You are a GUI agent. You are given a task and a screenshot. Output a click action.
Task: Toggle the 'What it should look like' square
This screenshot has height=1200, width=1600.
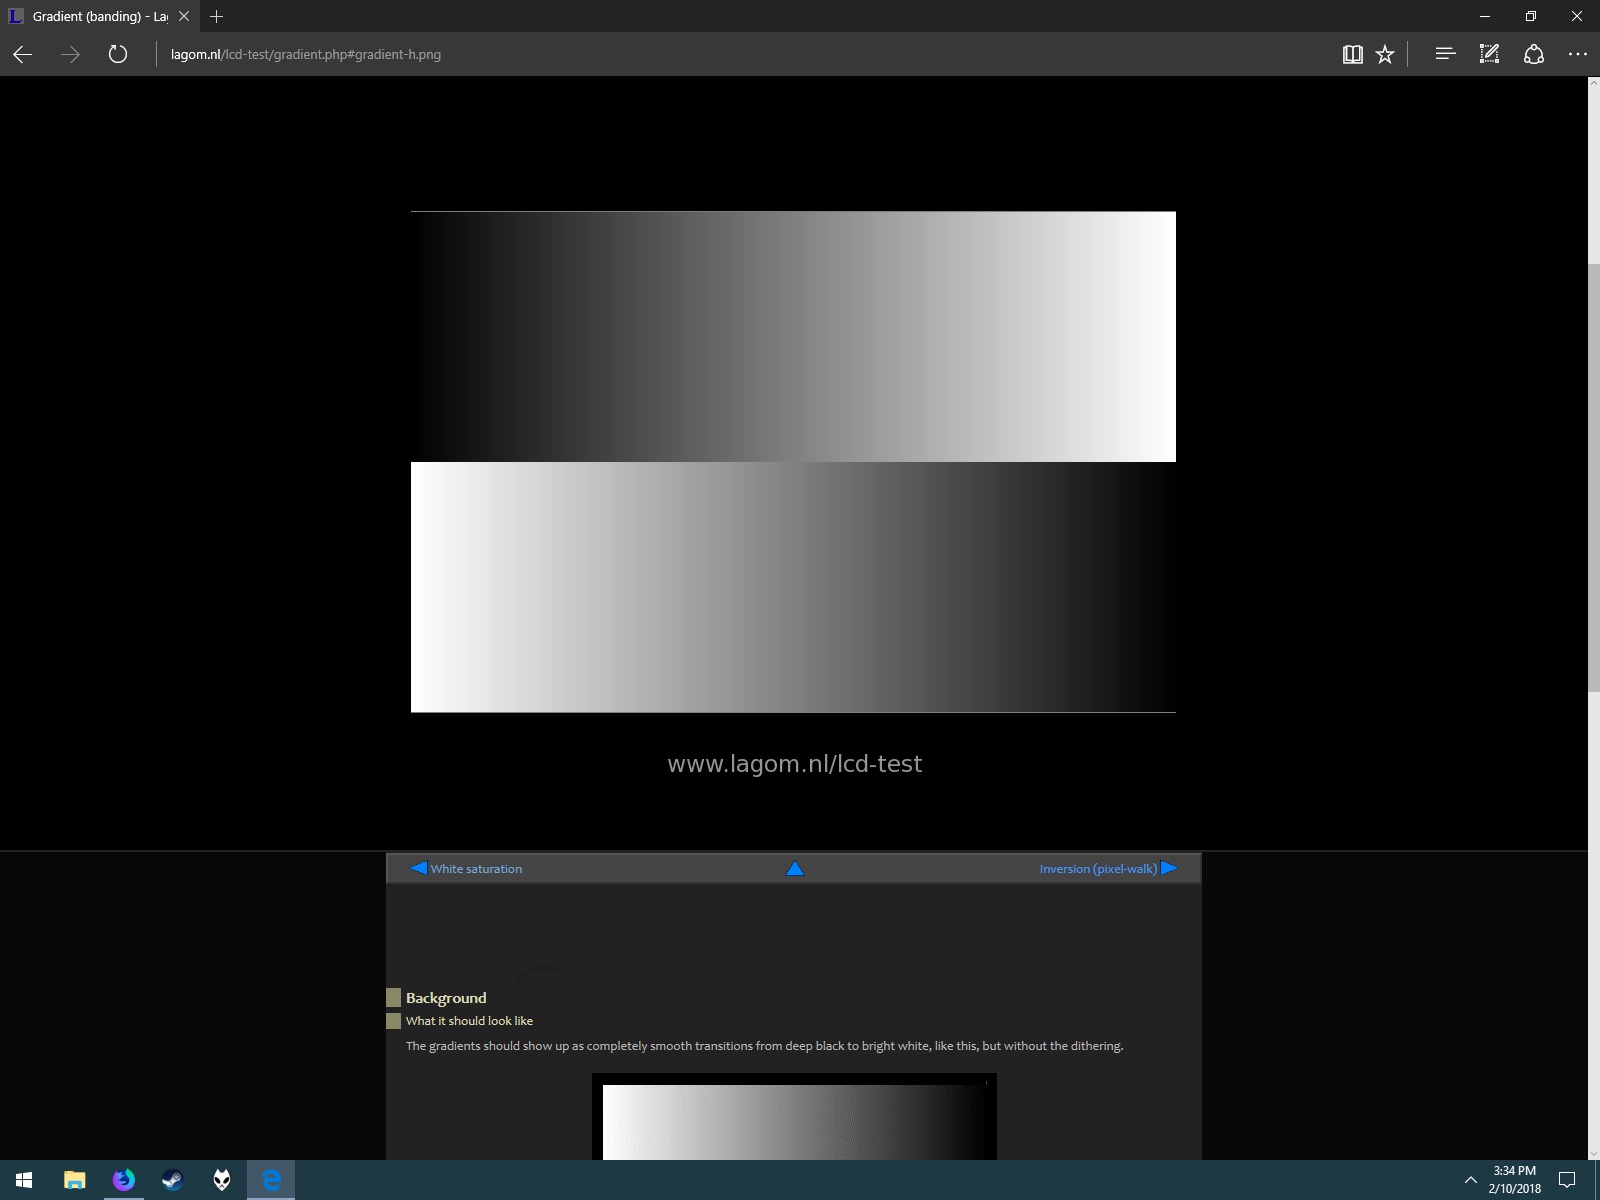pyautogui.click(x=393, y=1021)
